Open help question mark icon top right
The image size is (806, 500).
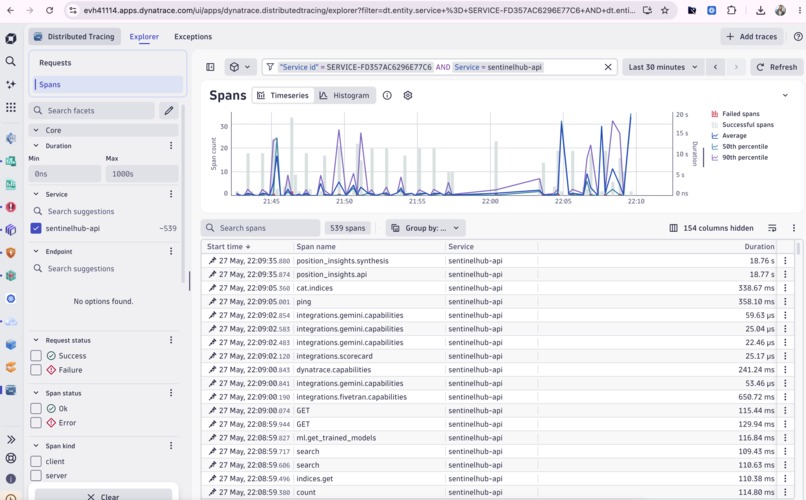(x=798, y=36)
